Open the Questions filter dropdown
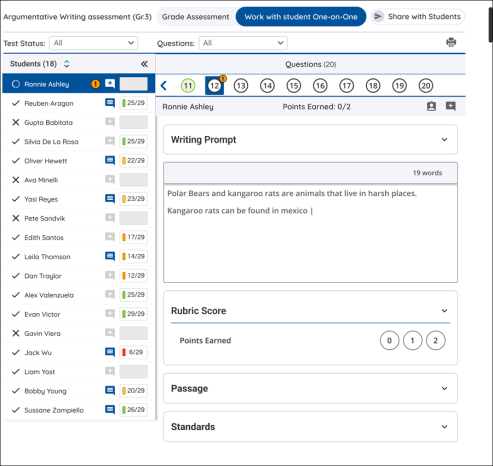The height and width of the screenshot is (466, 493). [x=243, y=43]
